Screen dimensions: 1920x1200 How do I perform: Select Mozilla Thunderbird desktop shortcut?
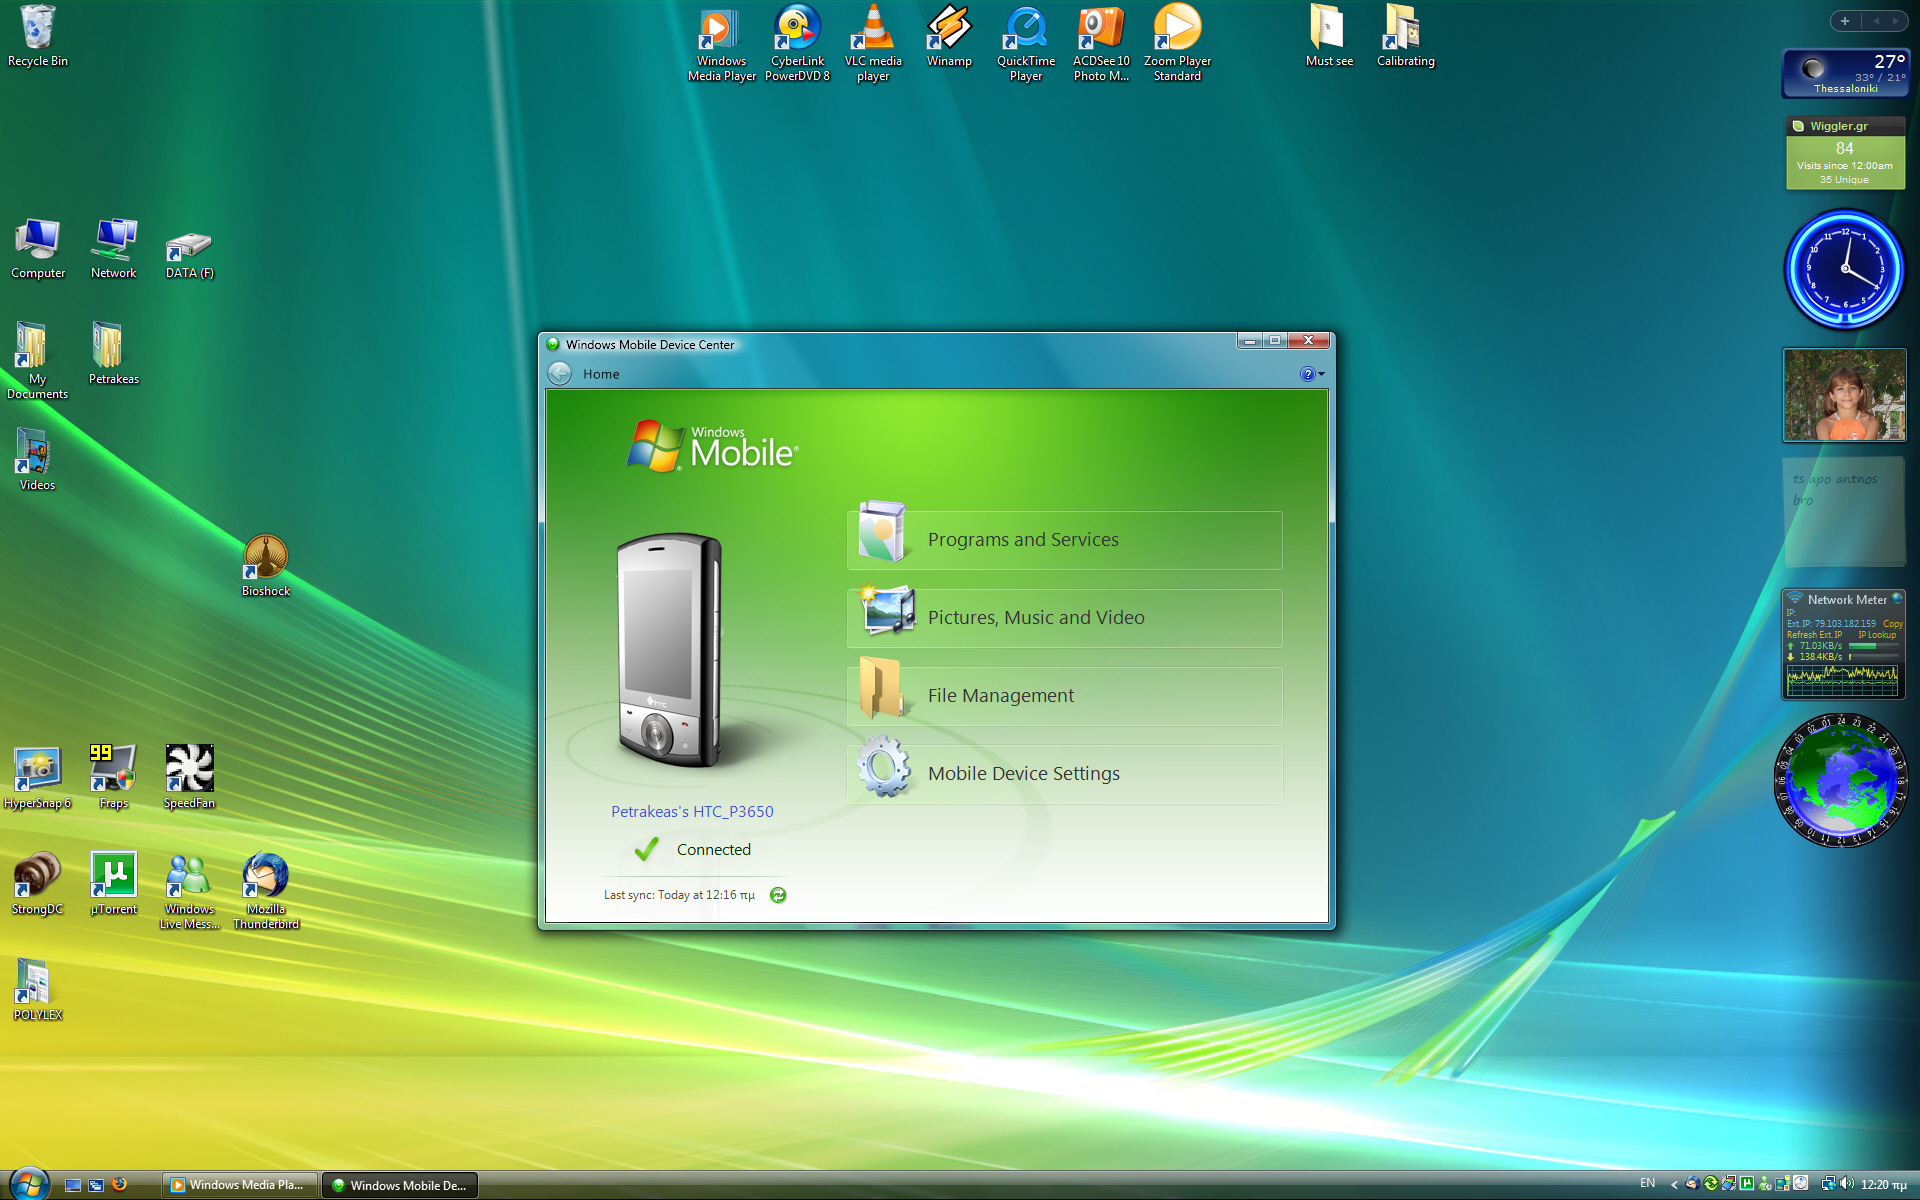[266, 891]
